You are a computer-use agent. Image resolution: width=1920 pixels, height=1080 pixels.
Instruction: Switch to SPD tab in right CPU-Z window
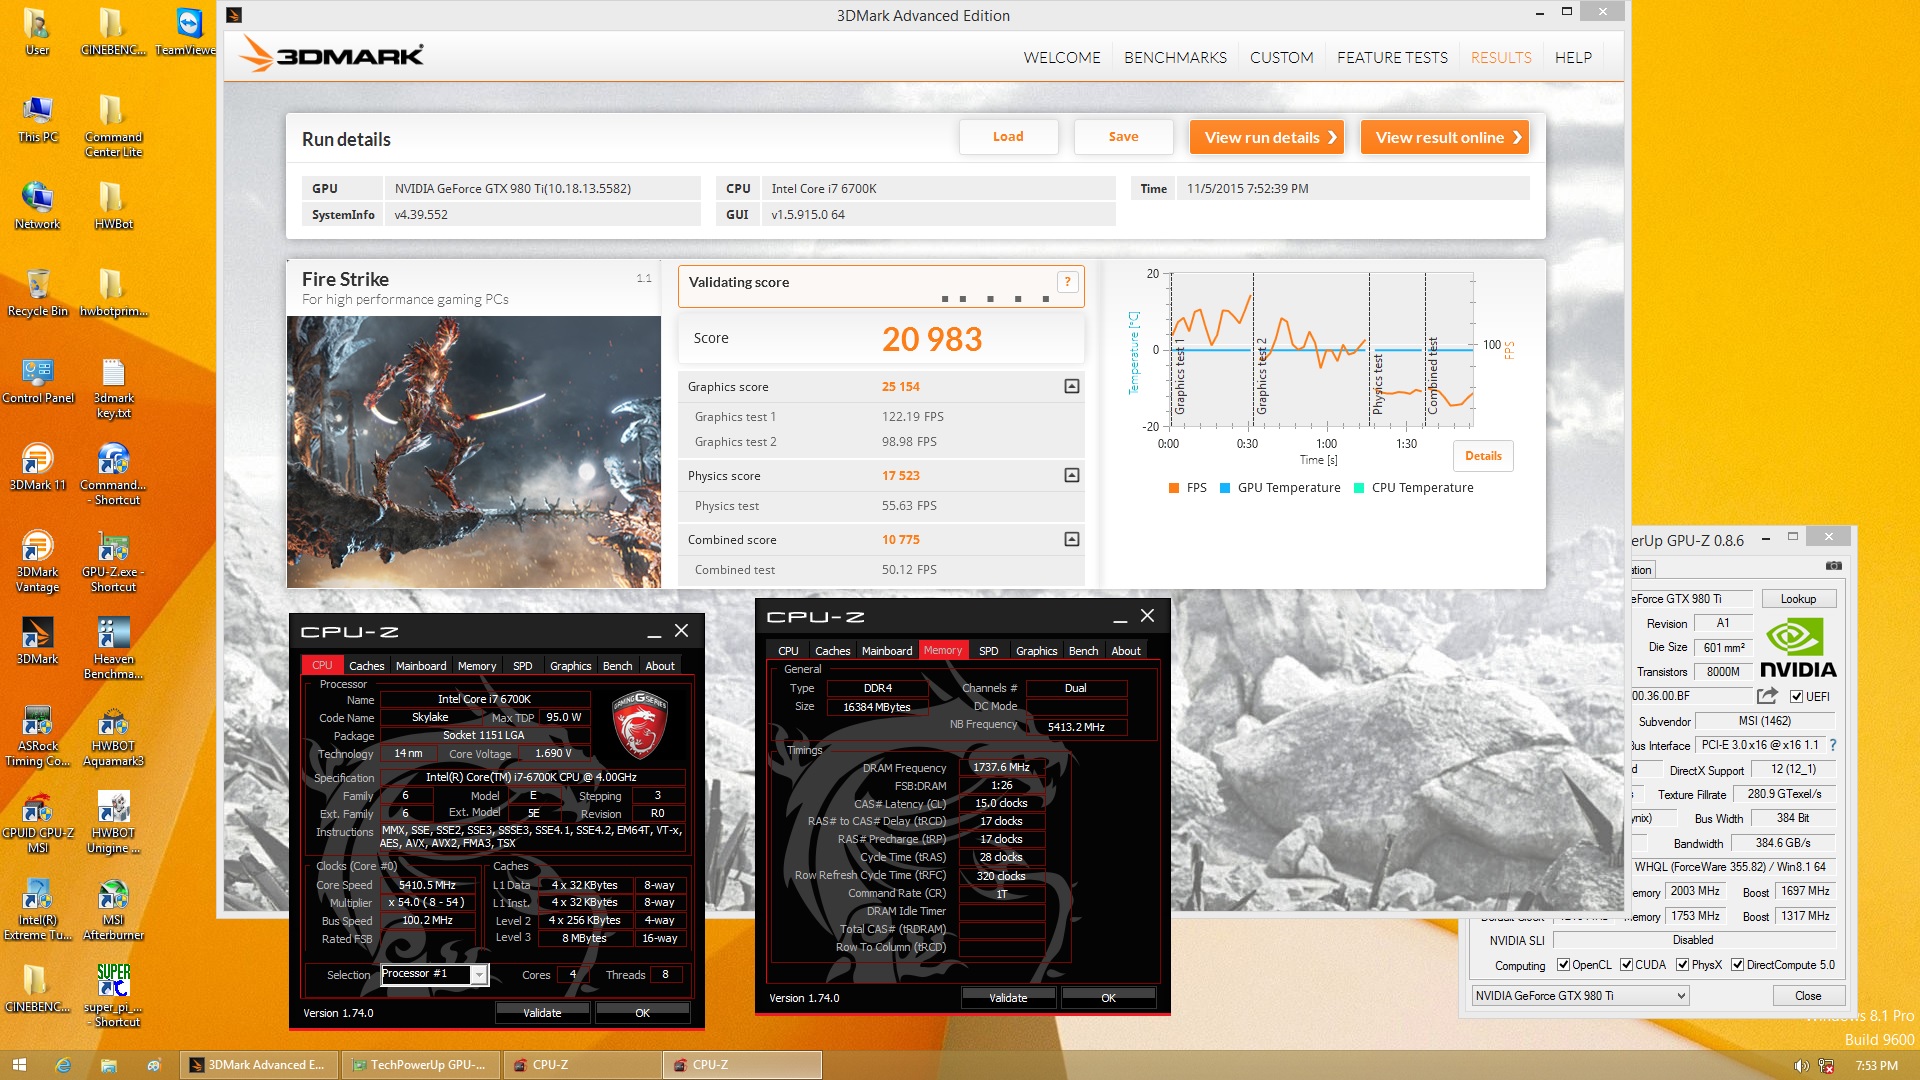pyautogui.click(x=988, y=650)
